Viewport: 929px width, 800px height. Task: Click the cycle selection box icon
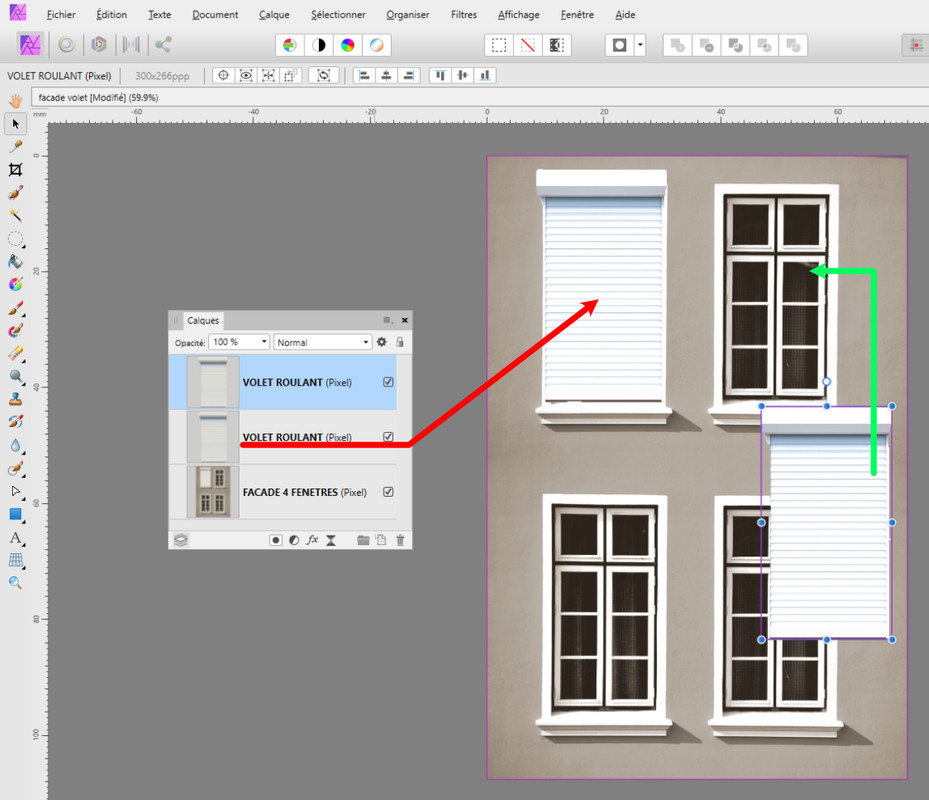(x=323, y=75)
